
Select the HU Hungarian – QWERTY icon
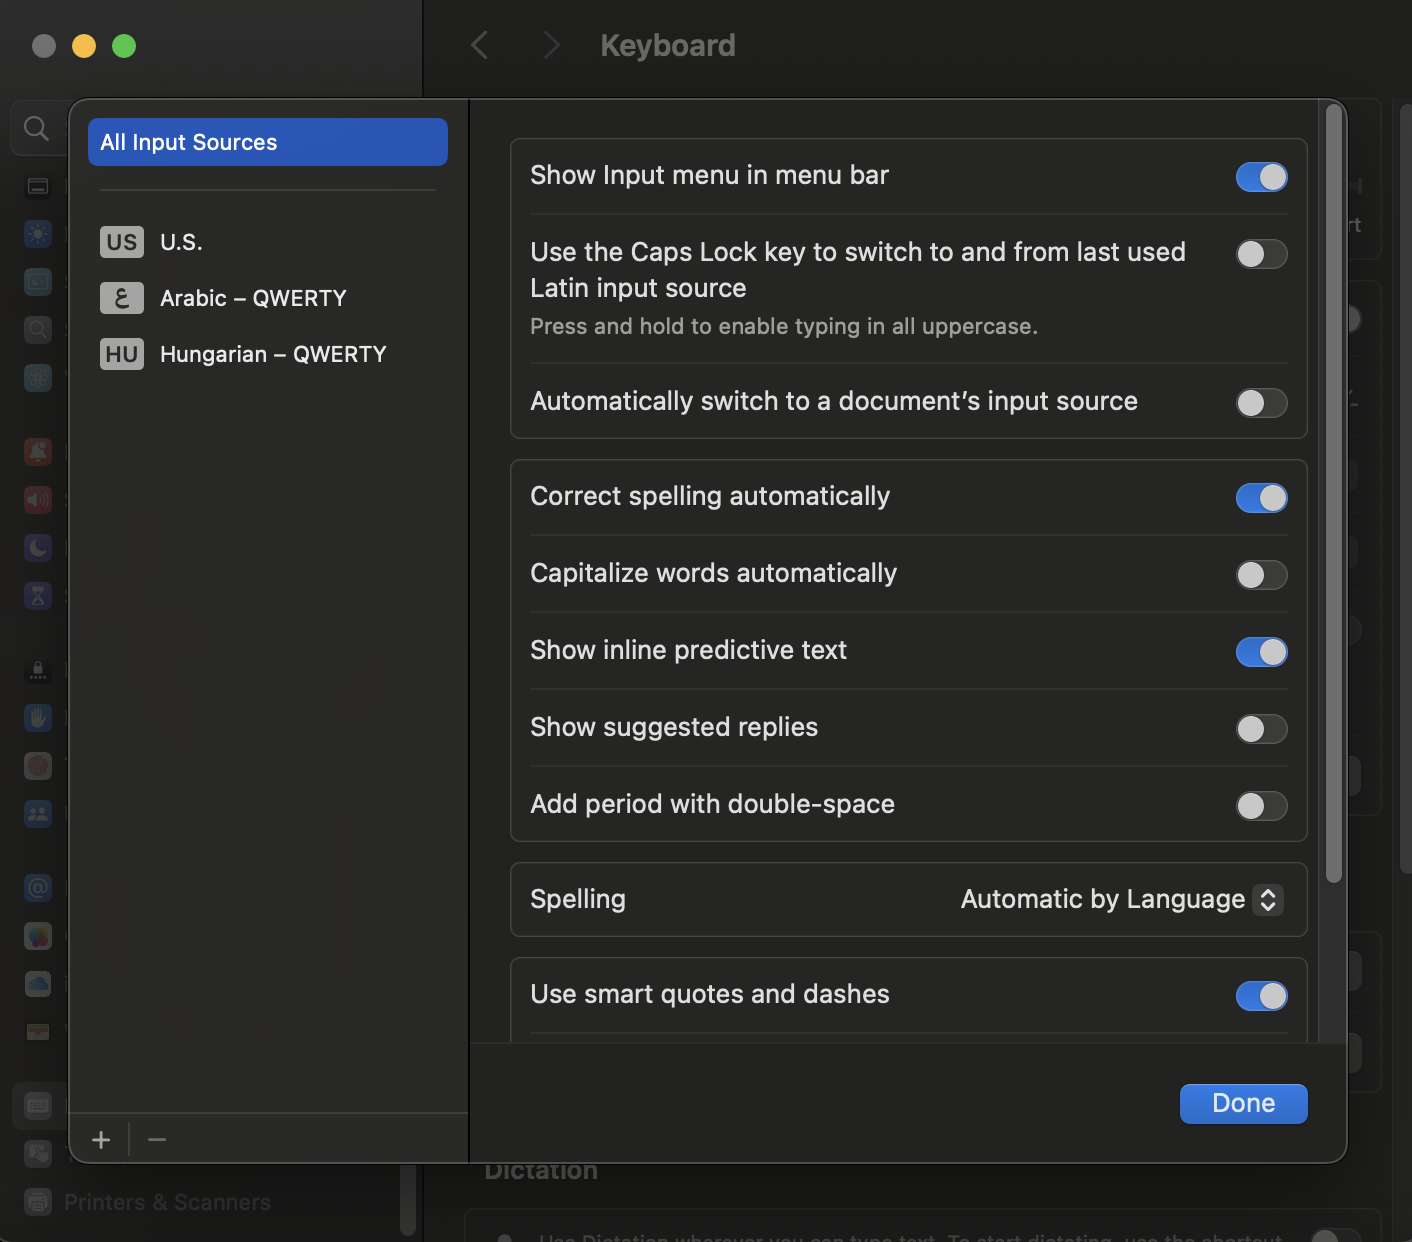(x=122, y=354)
